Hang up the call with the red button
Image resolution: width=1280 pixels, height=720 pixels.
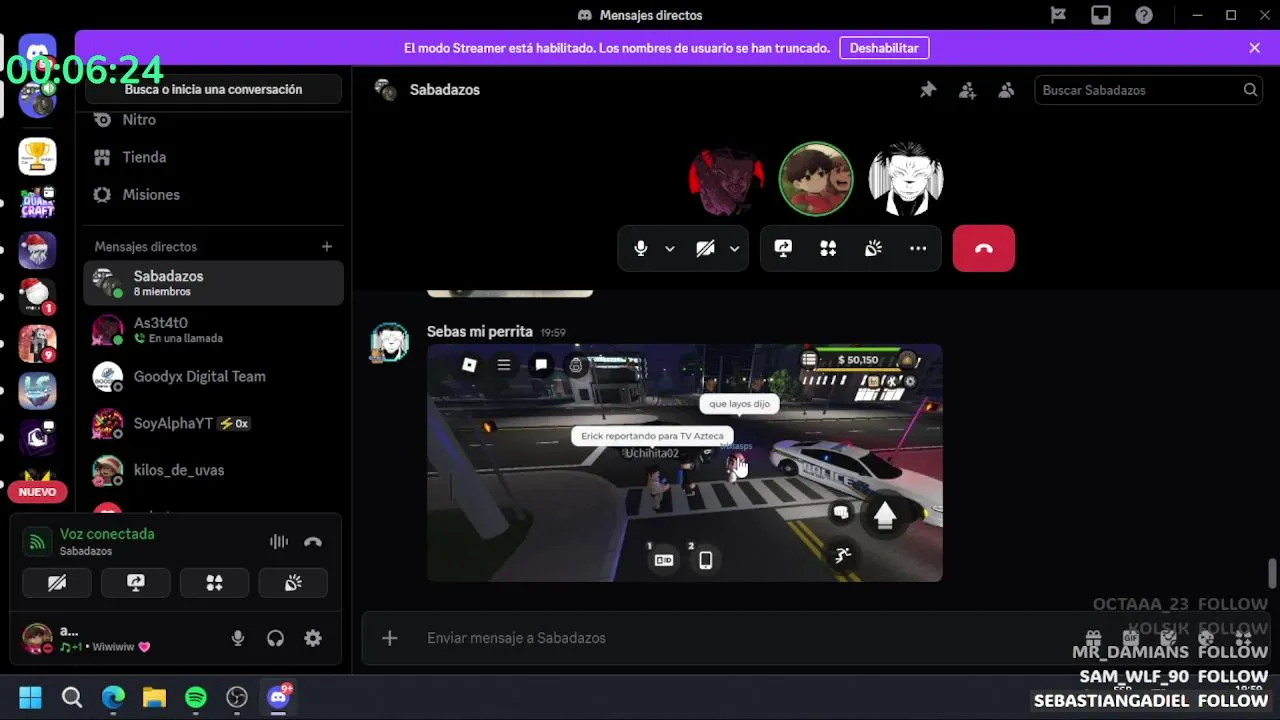984,249
